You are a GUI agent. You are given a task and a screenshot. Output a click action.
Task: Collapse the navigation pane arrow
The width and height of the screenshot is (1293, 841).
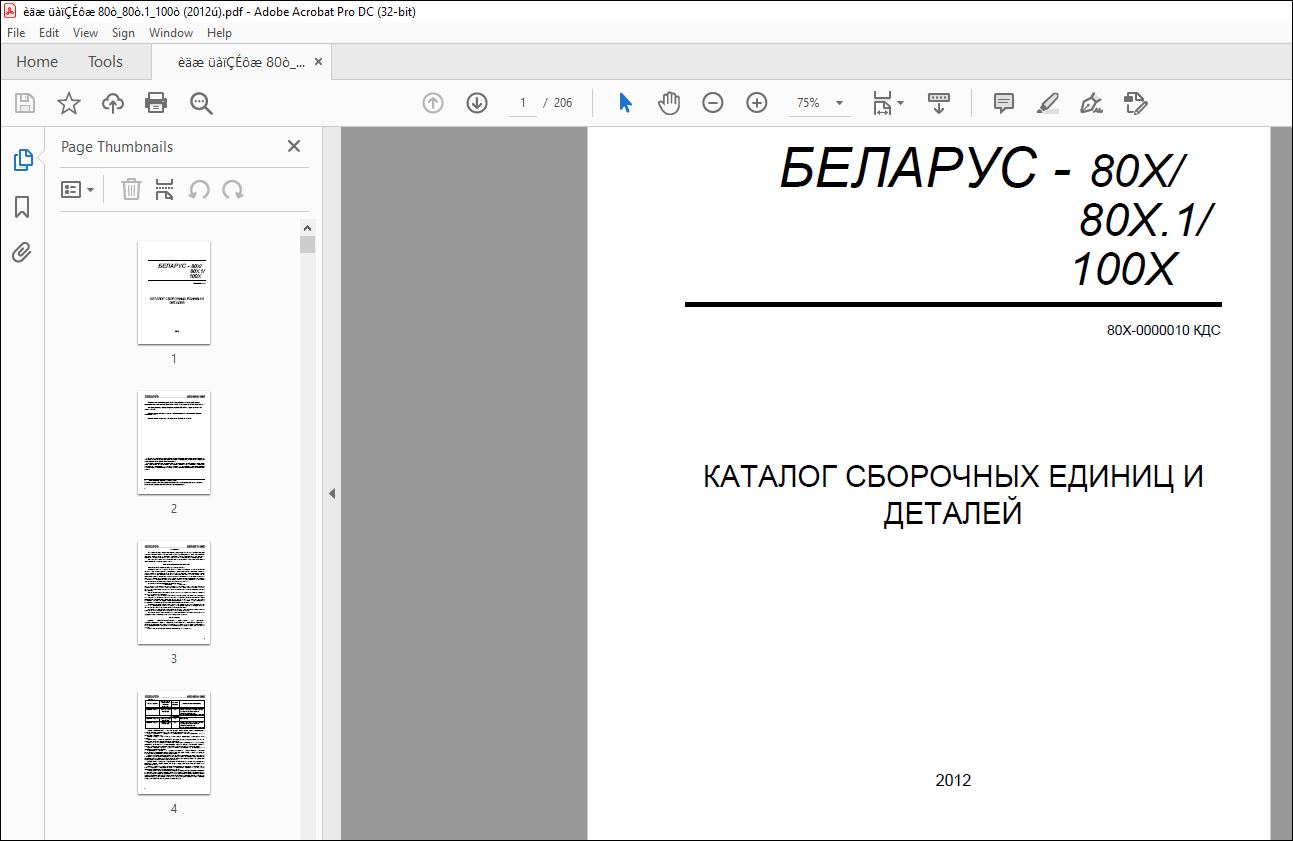332,493
